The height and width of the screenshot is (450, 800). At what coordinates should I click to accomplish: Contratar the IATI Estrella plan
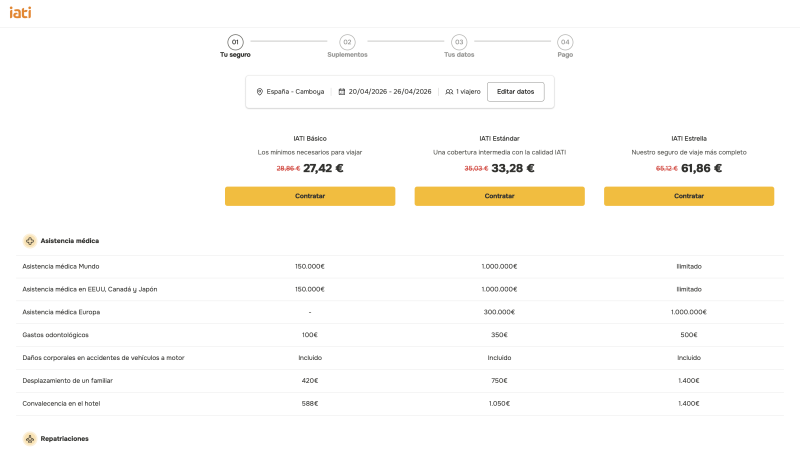tap(689, 196)
